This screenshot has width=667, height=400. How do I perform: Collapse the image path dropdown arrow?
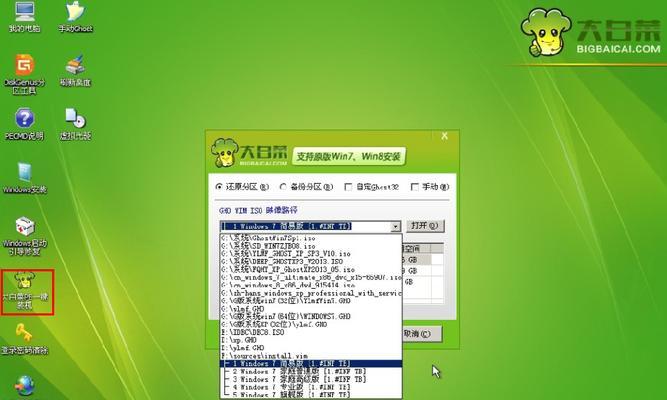[x=396, y=227]
